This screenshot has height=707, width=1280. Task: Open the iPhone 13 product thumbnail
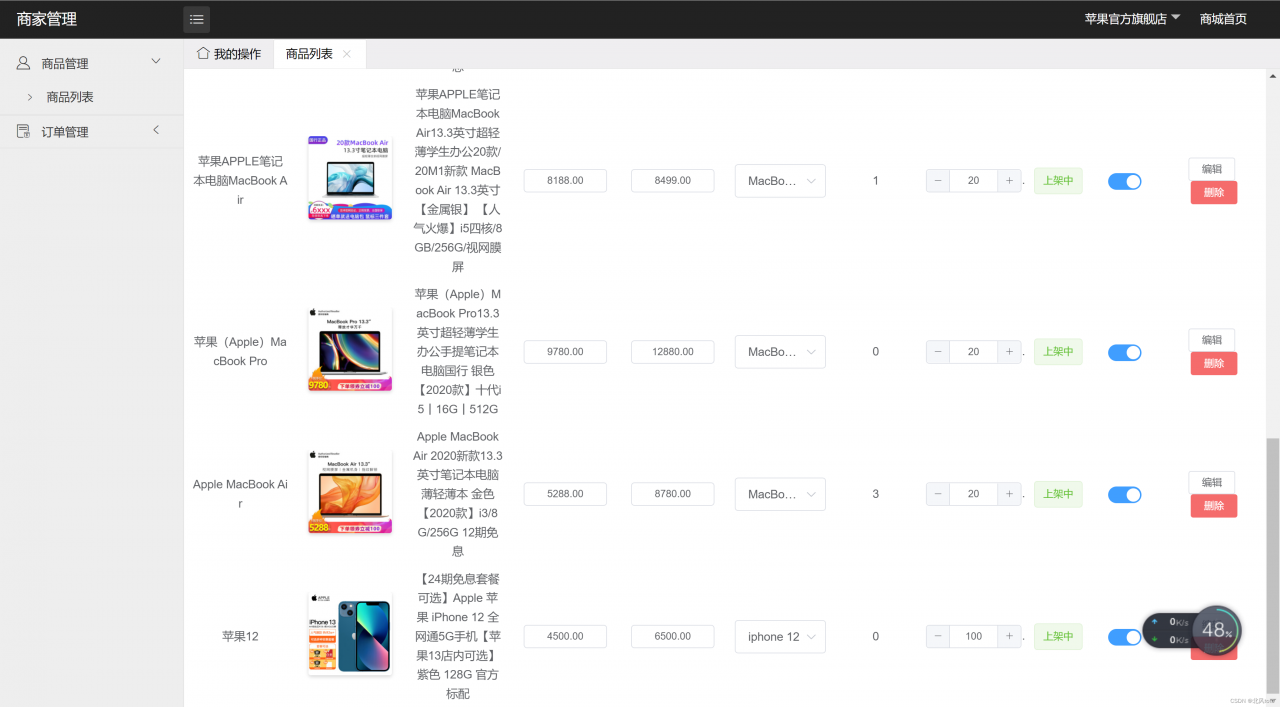(x=350, y=633)
